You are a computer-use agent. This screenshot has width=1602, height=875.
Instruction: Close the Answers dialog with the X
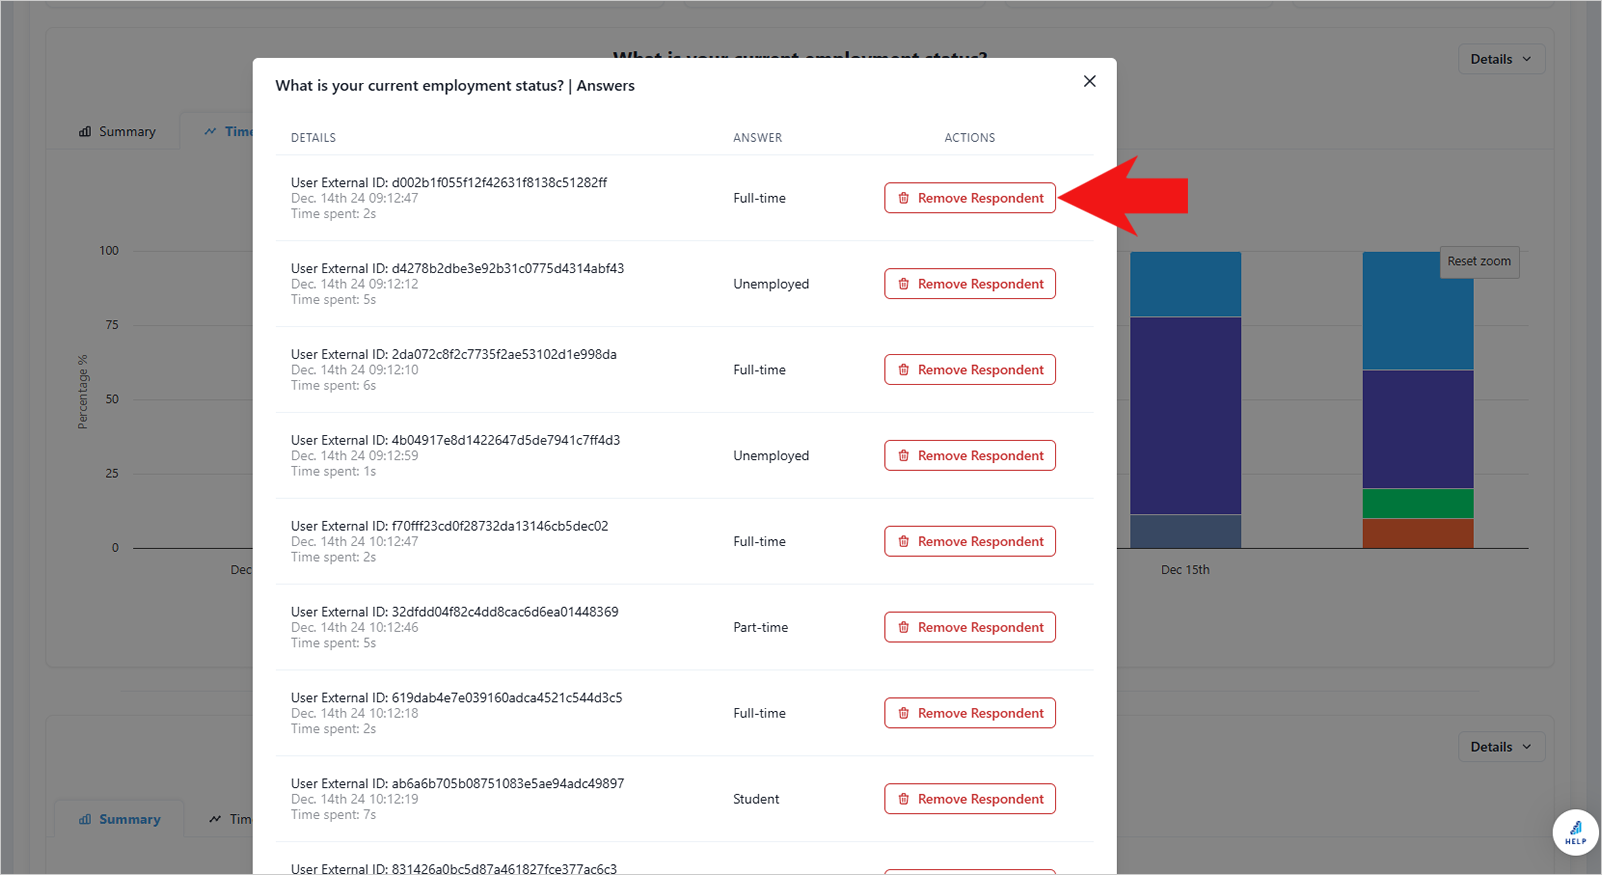(1089, 81)
